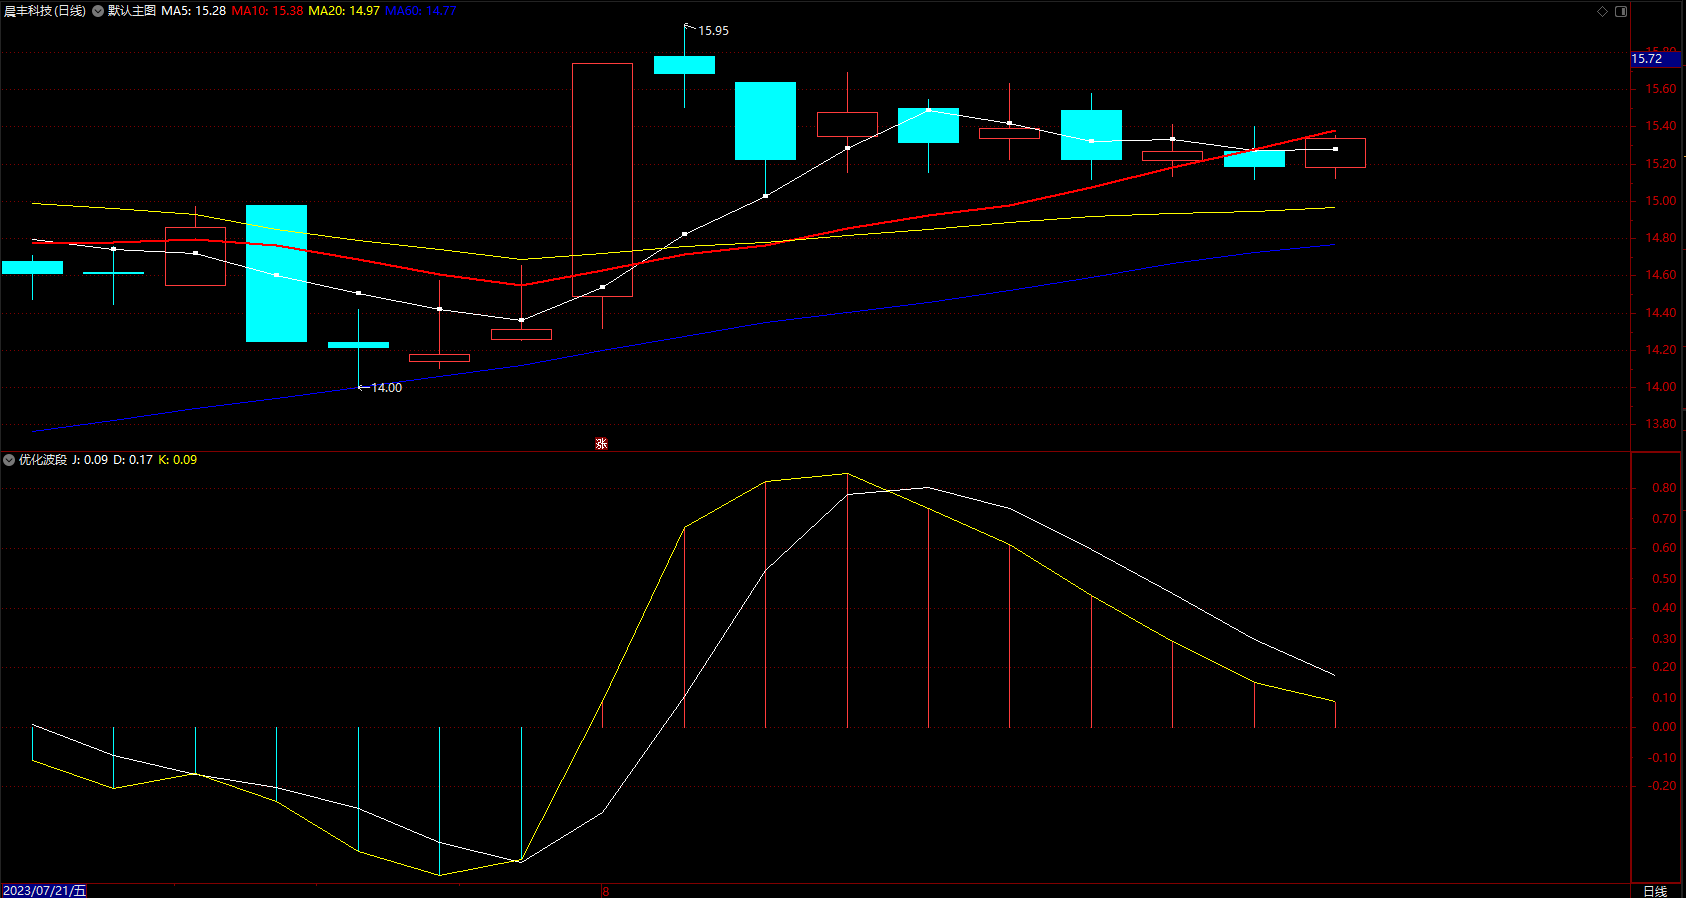Click the 涨 marker icon below the candles
The width and height of the screenshot is (1686, 898).
coord(601,443)
